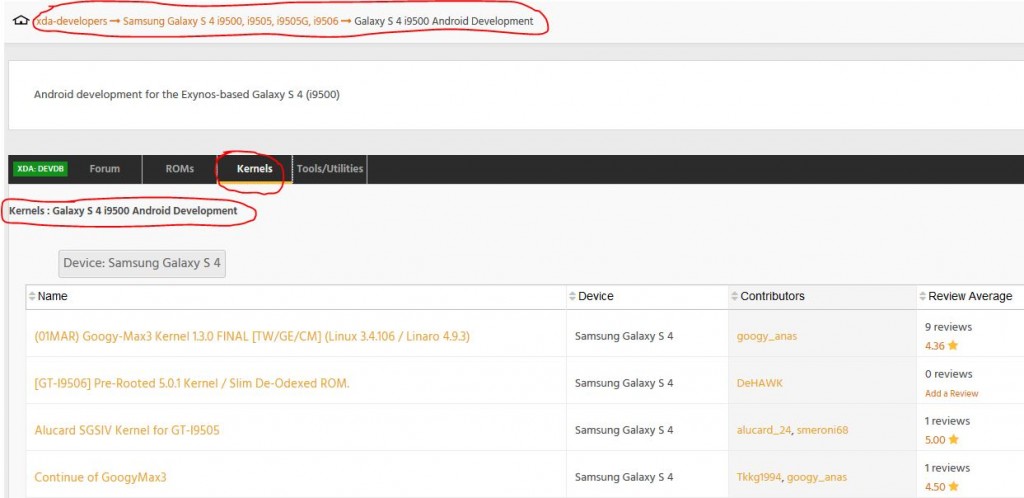Open Continue of GoogyMax3 thread

(101, 477)
